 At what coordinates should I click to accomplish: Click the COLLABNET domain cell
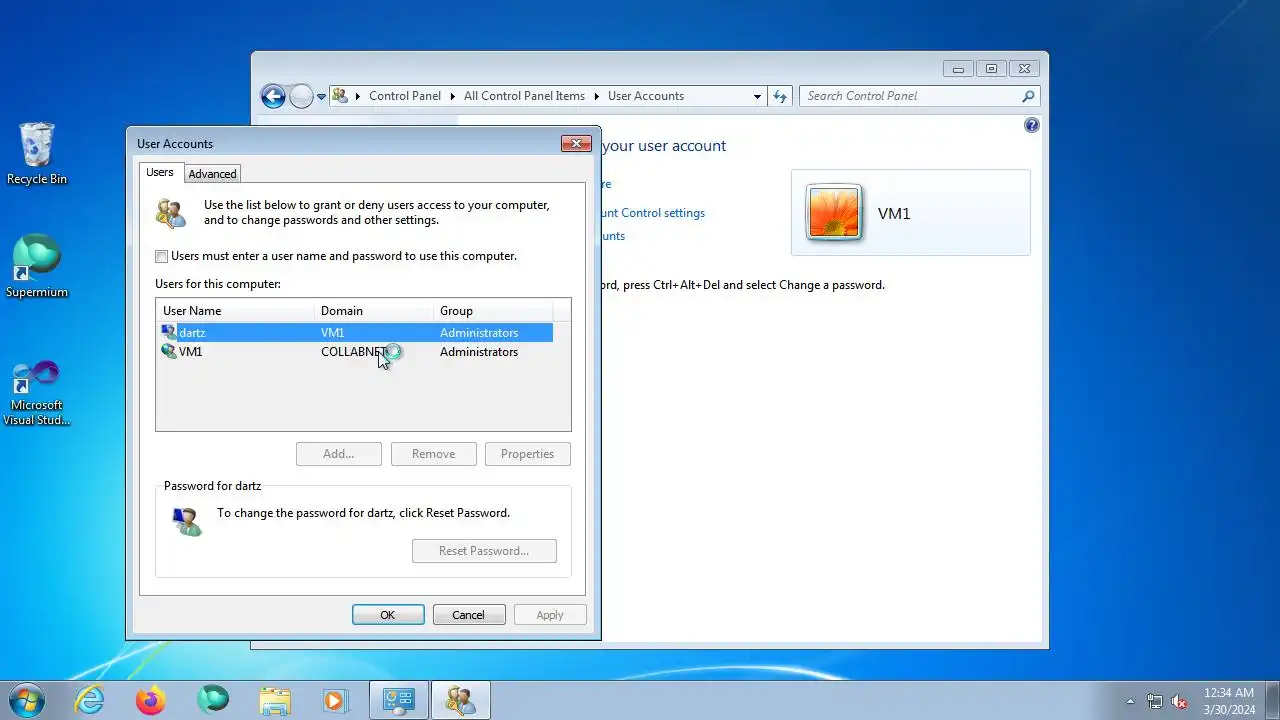[x=353, y=352]
